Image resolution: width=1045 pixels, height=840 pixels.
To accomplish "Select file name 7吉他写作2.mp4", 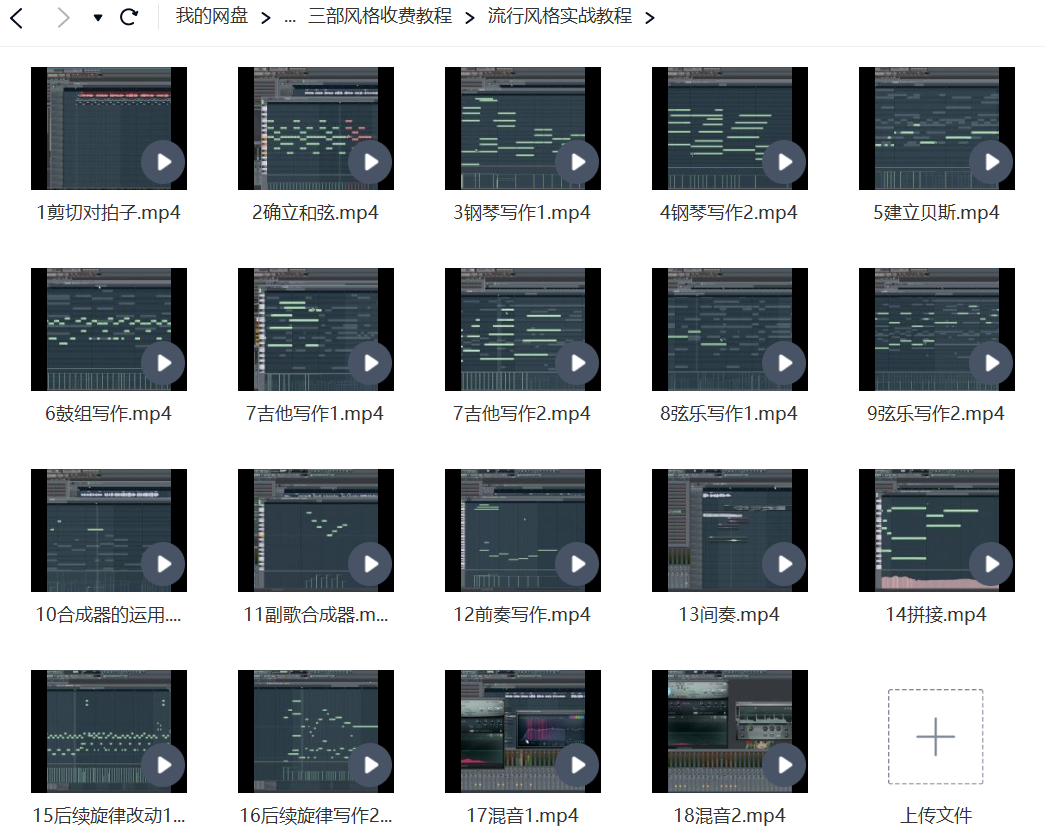I will coord(522,414).
